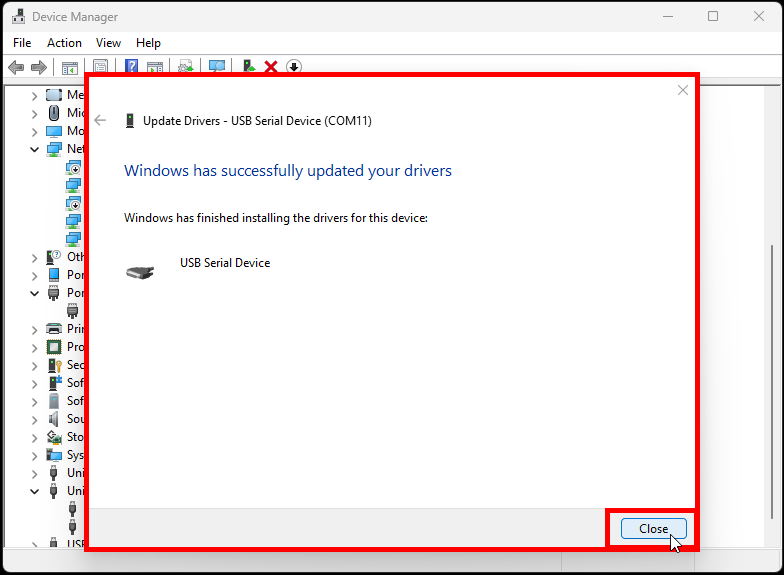Expand the System devices chevron
The image size is (784, 575).
[x=34, y=456]
